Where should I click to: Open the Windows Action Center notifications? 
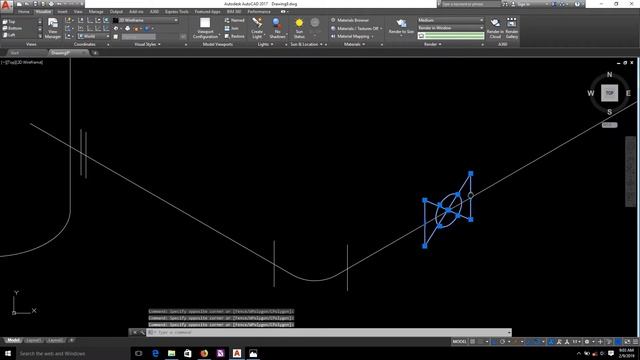[611, 353]
